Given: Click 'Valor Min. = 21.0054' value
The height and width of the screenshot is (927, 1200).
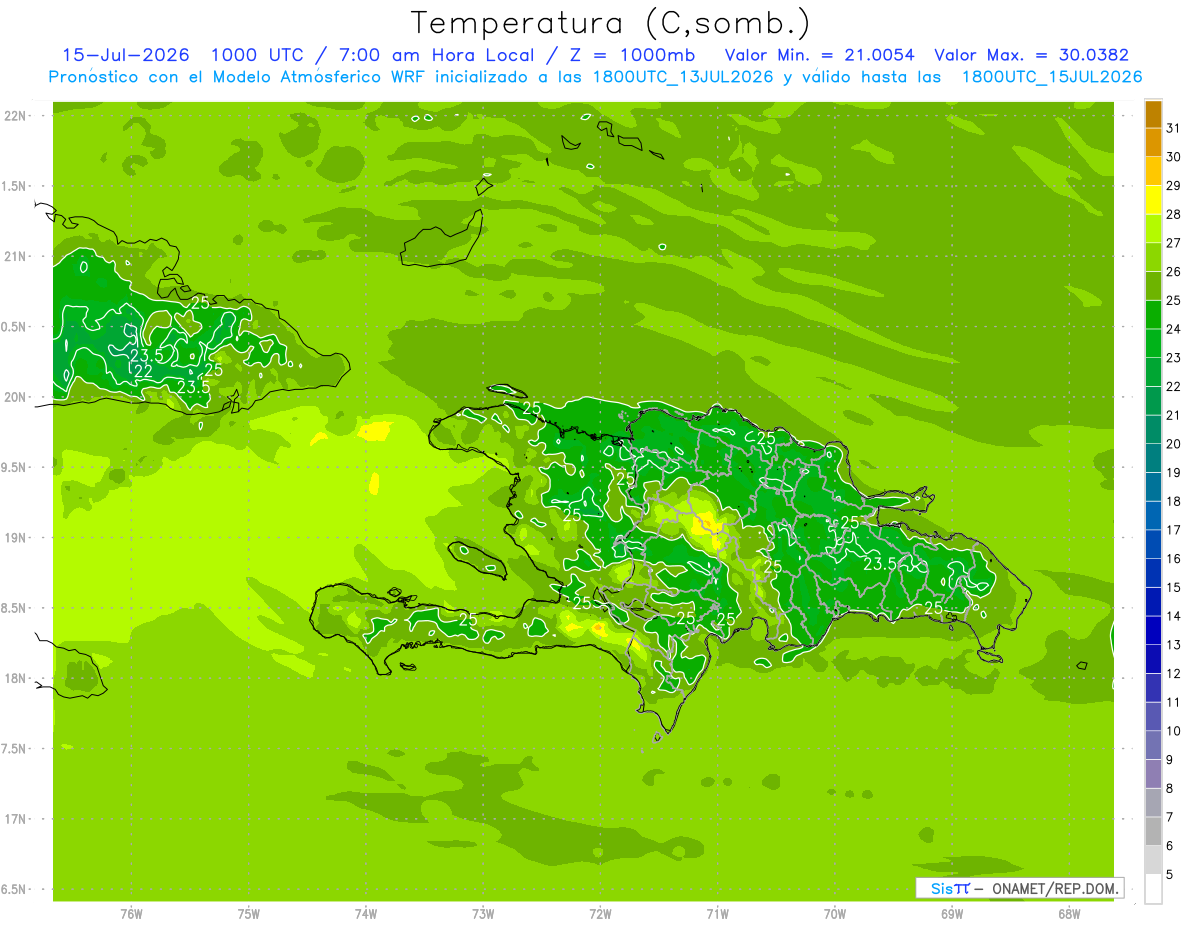Looking at the screenshot, I should click(819, 55).
